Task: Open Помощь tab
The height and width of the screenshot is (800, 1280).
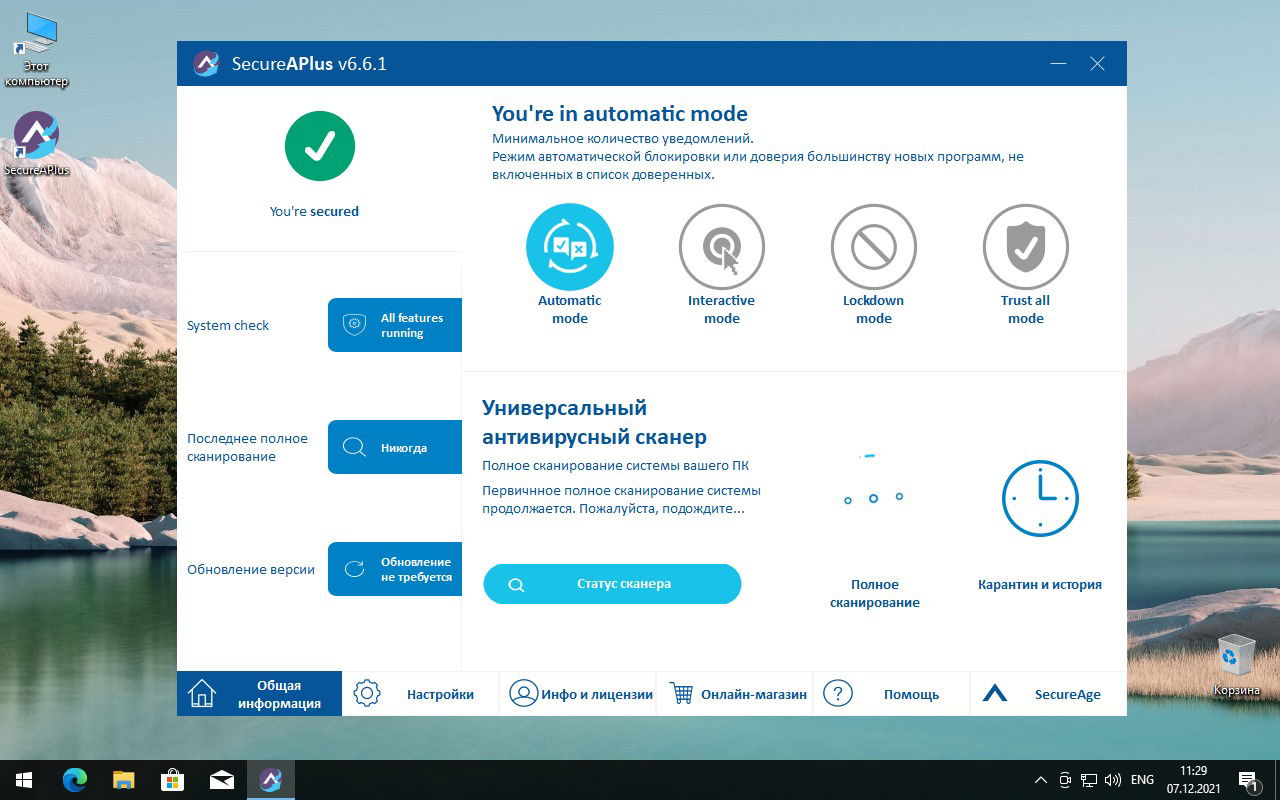Action: [x=891, y=694]
